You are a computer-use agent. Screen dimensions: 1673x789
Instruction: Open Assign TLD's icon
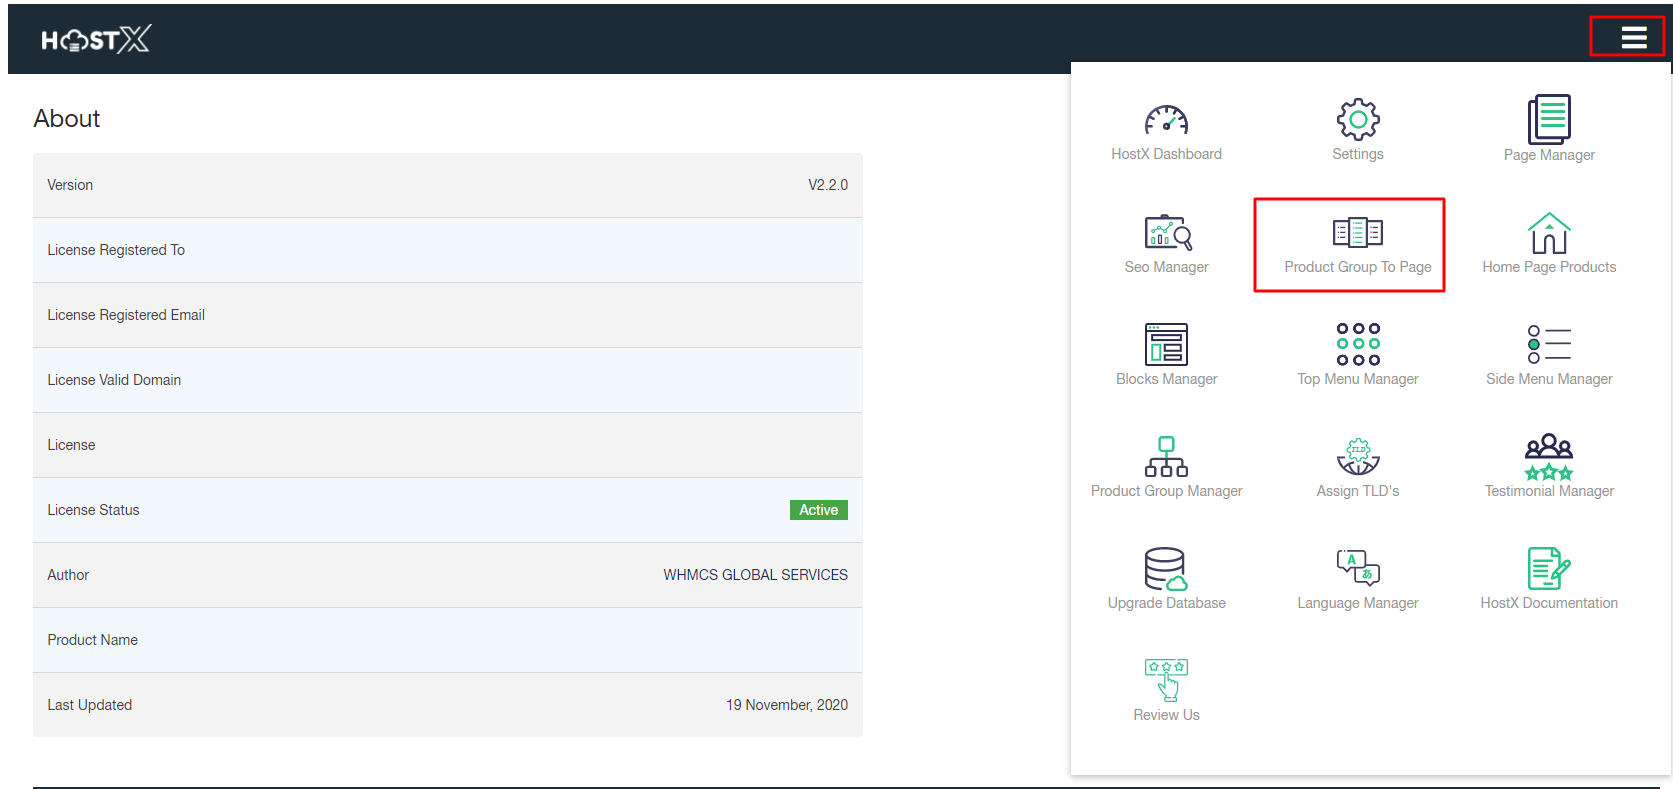1357,457
